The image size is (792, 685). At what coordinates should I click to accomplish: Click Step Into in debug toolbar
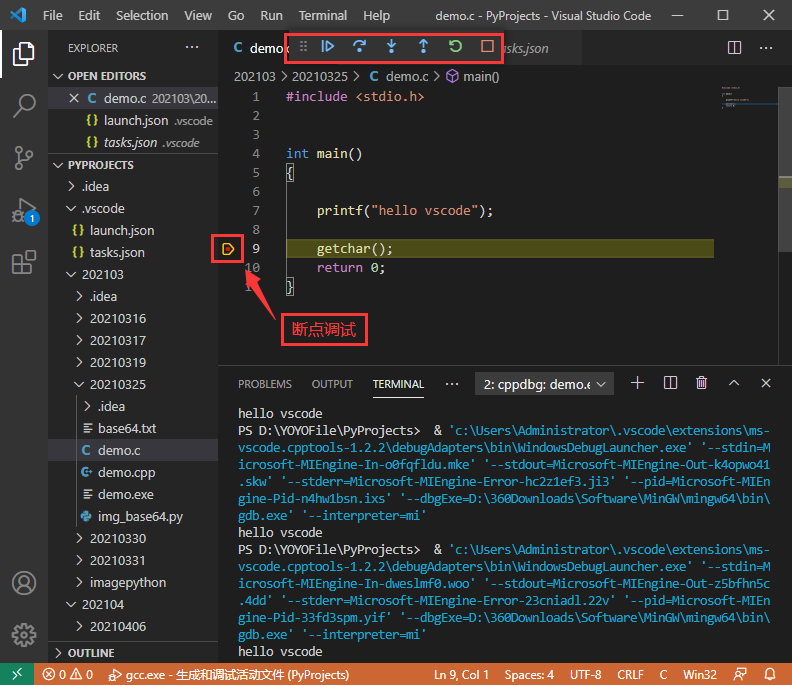pos(391,46)
